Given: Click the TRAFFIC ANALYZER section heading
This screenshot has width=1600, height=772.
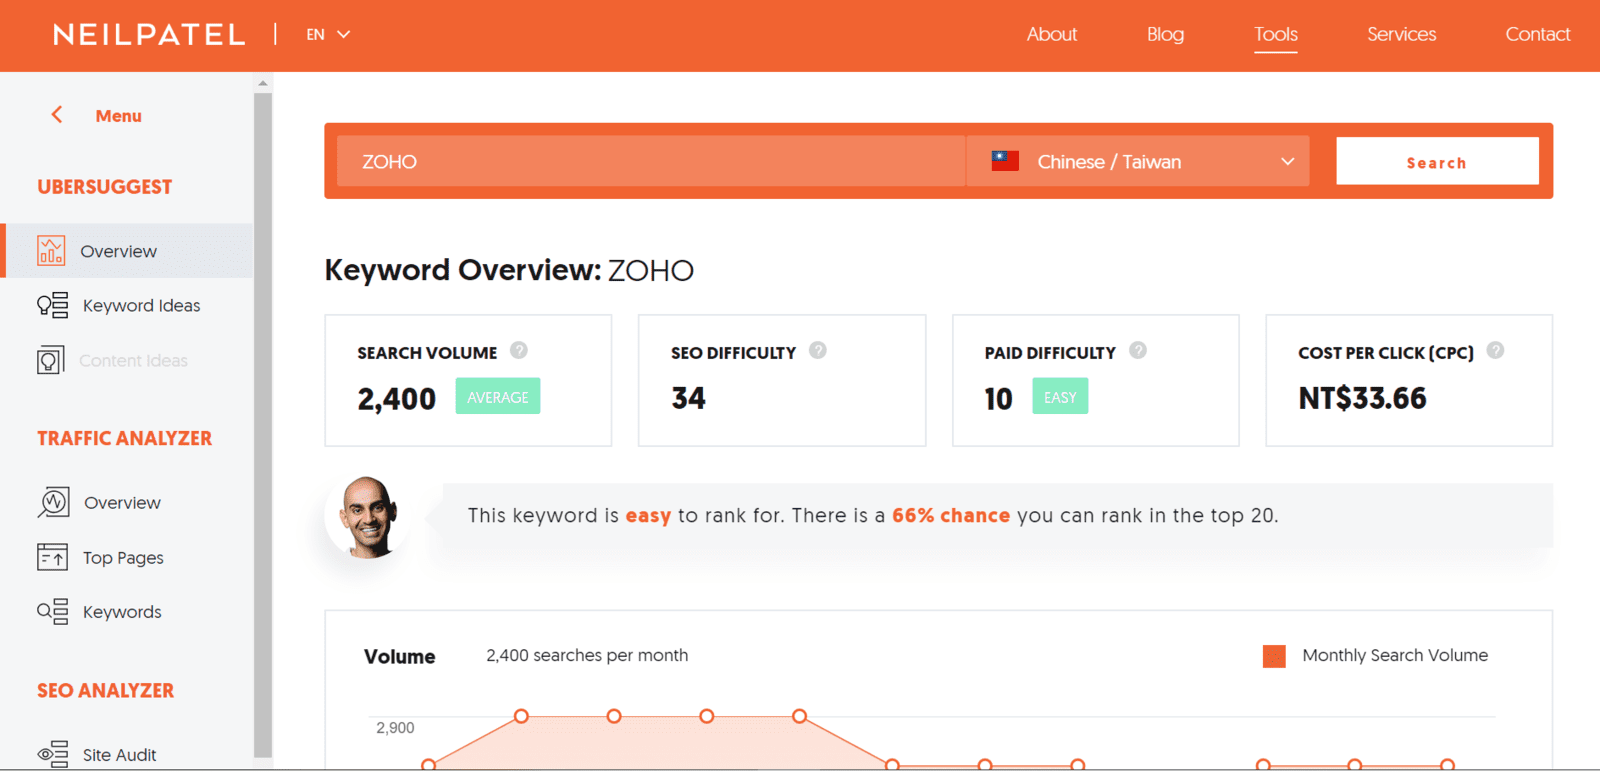Looking at the screenshot, I should pyautogui.click(x=125, y=438).
